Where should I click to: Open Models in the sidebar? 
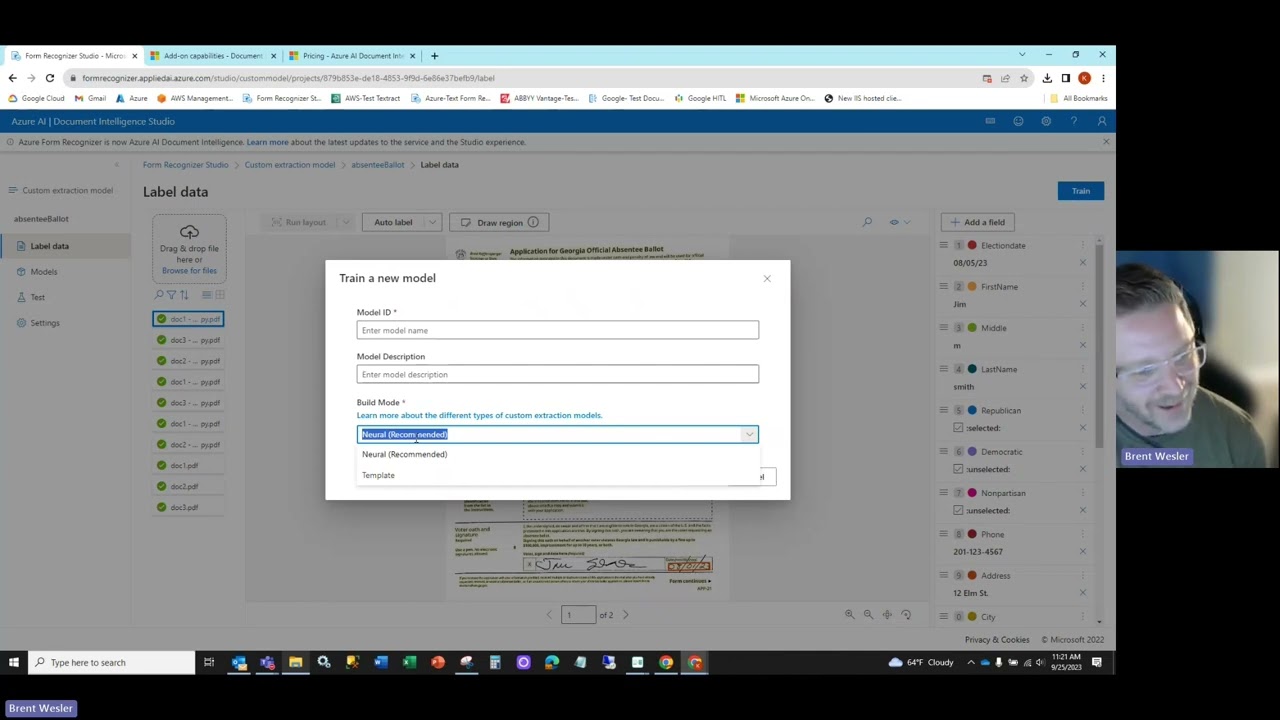(65, 272)
